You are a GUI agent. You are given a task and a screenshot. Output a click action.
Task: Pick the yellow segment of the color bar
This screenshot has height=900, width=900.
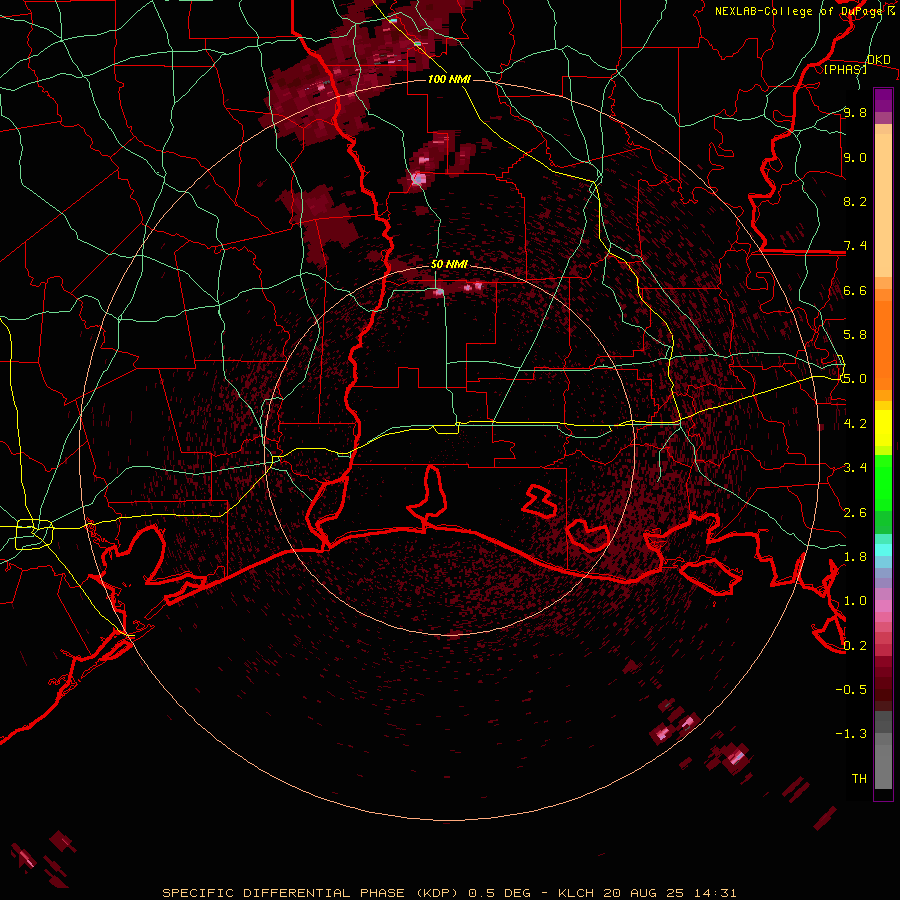click(x=883, y=428)
